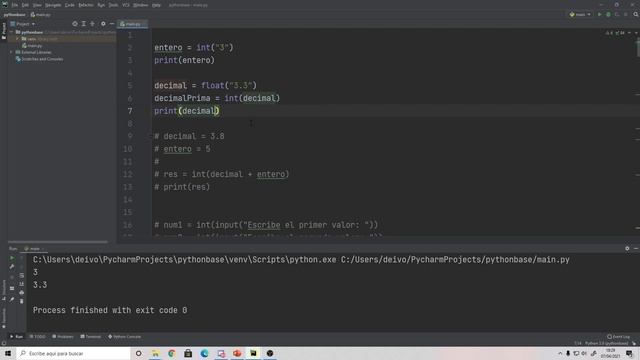640x360 pixels.
Task: Open the View menu
Action: [x=37, y=5]
